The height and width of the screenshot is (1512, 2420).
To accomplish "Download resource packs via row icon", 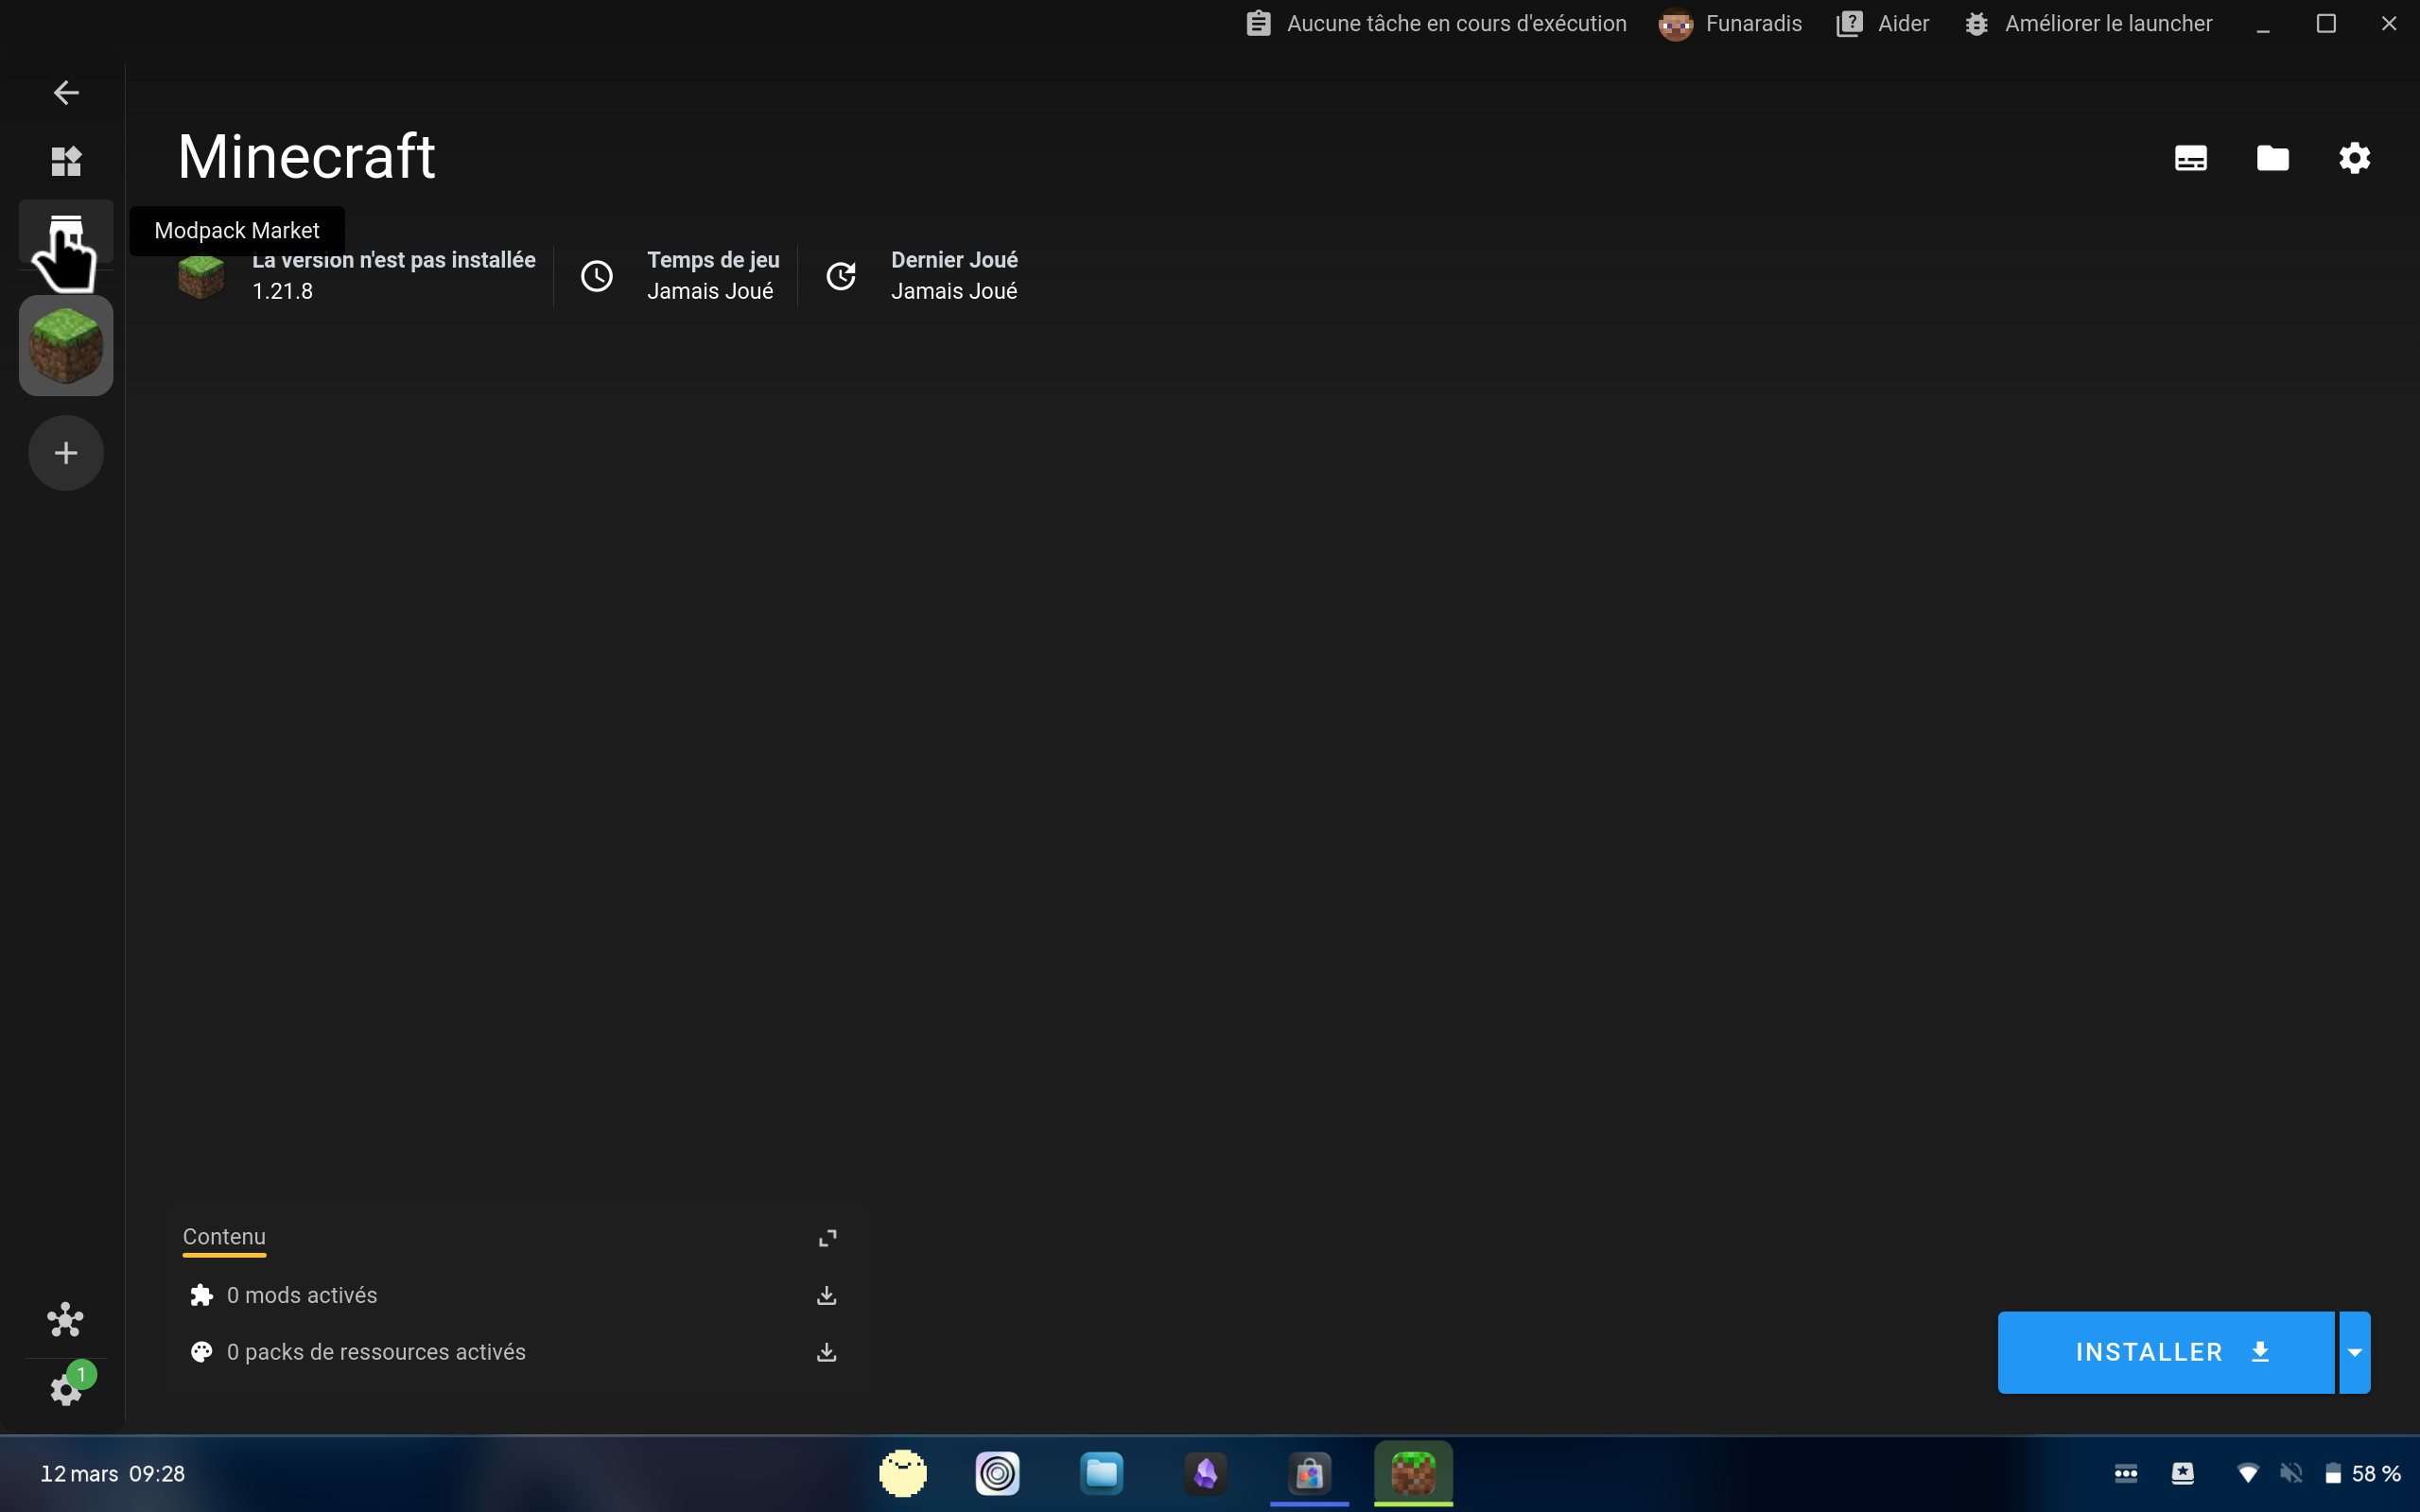I will pos(827,1353).
